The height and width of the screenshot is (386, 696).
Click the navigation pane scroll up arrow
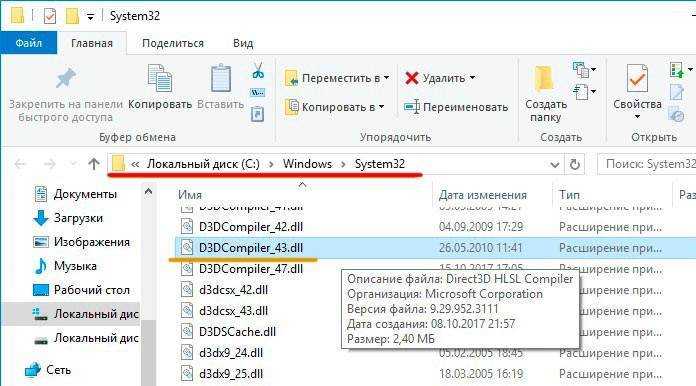pyautogui.click(x=149, y=192)
